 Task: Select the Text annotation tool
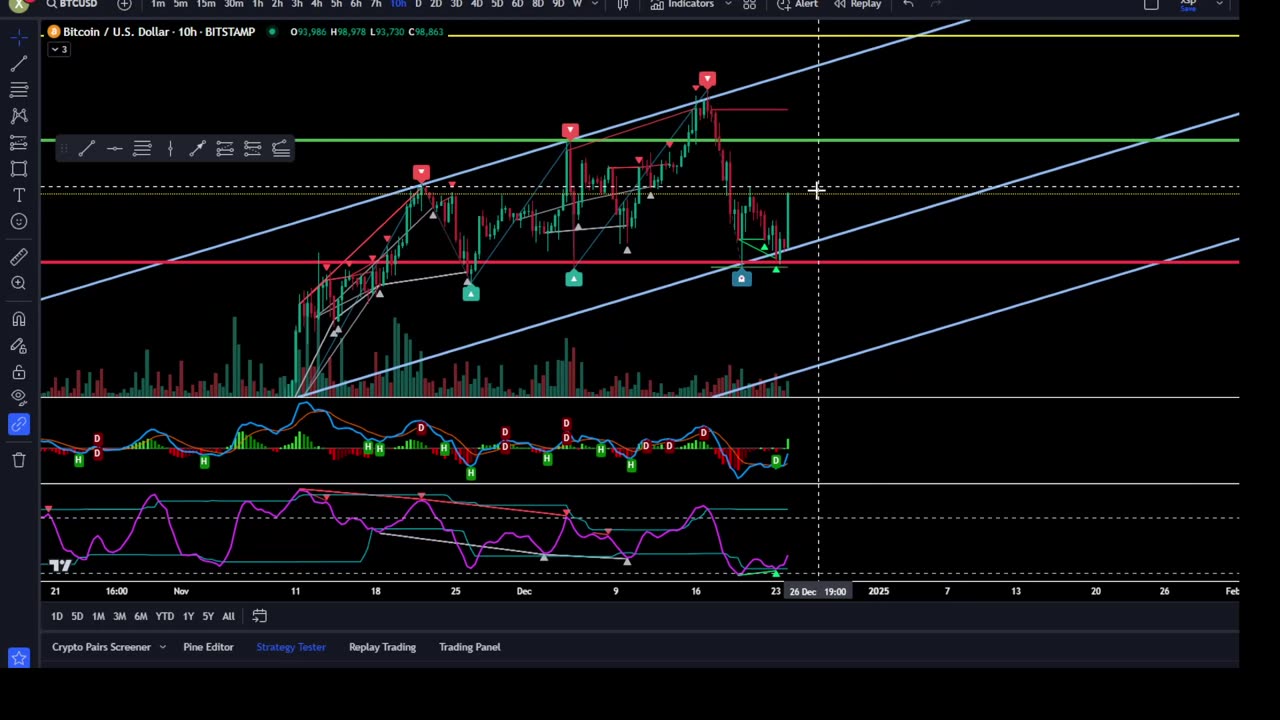(19, 195)
